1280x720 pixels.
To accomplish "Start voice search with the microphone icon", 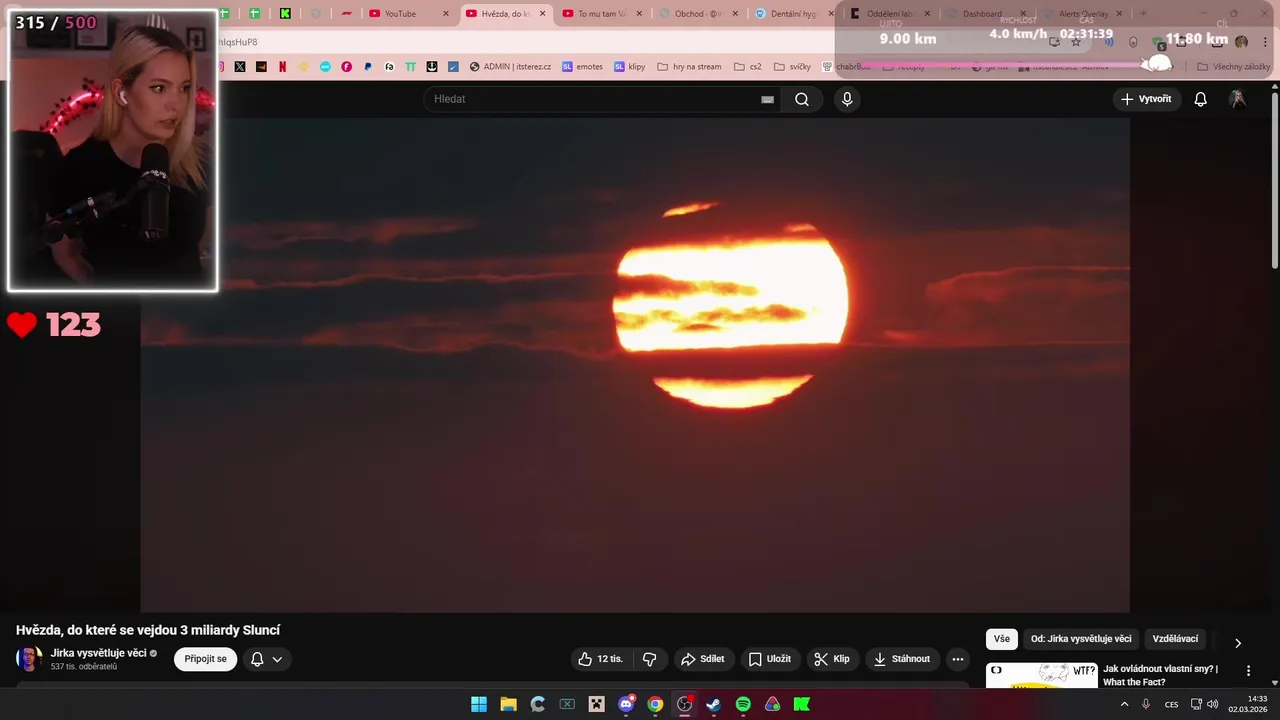I will coord(847,99).
